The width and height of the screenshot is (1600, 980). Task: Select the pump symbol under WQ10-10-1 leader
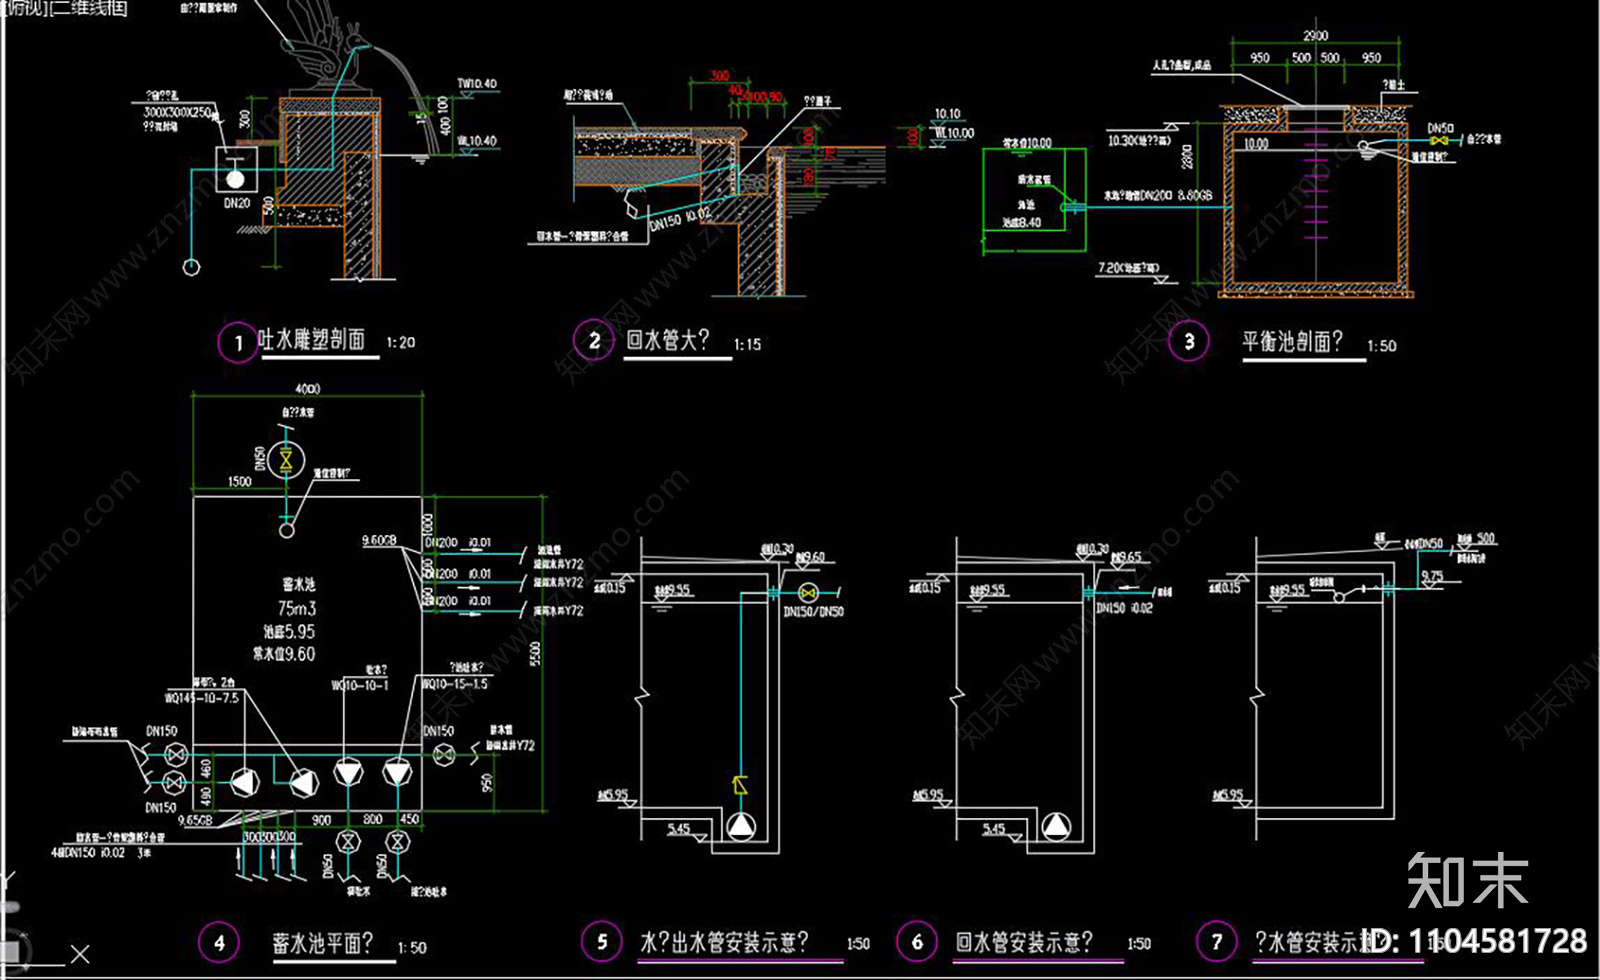tap(347, 772)
